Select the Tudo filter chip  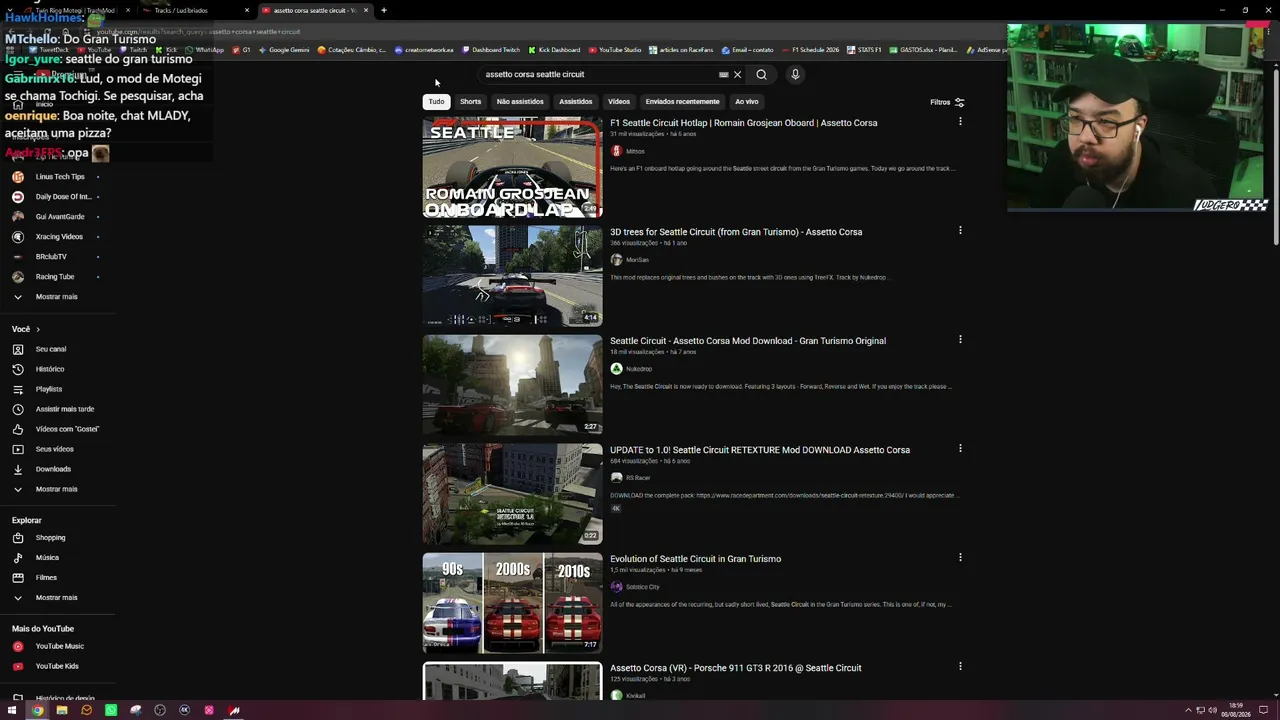436,101
